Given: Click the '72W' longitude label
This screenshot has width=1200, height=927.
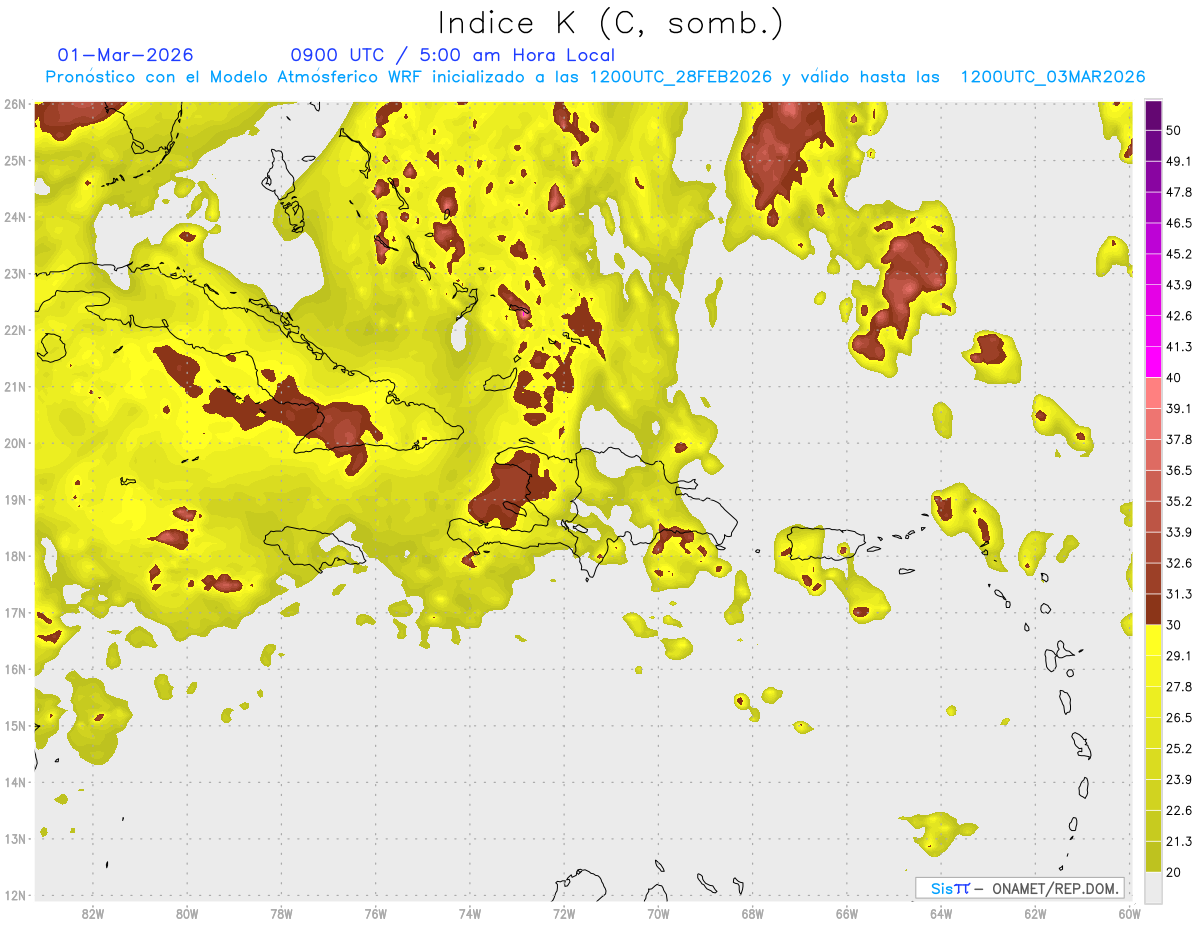Looking at the screenshot, I should click(564, 913).
